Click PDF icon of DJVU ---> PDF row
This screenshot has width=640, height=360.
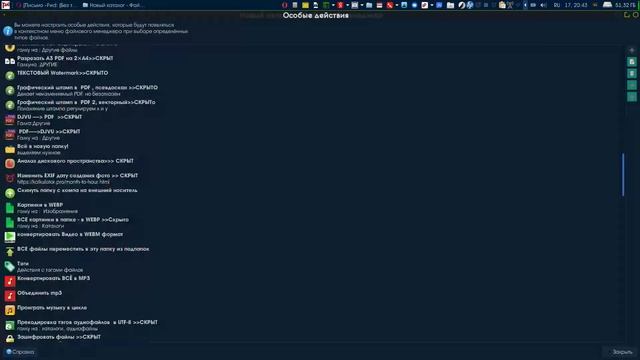coord(10,120)
